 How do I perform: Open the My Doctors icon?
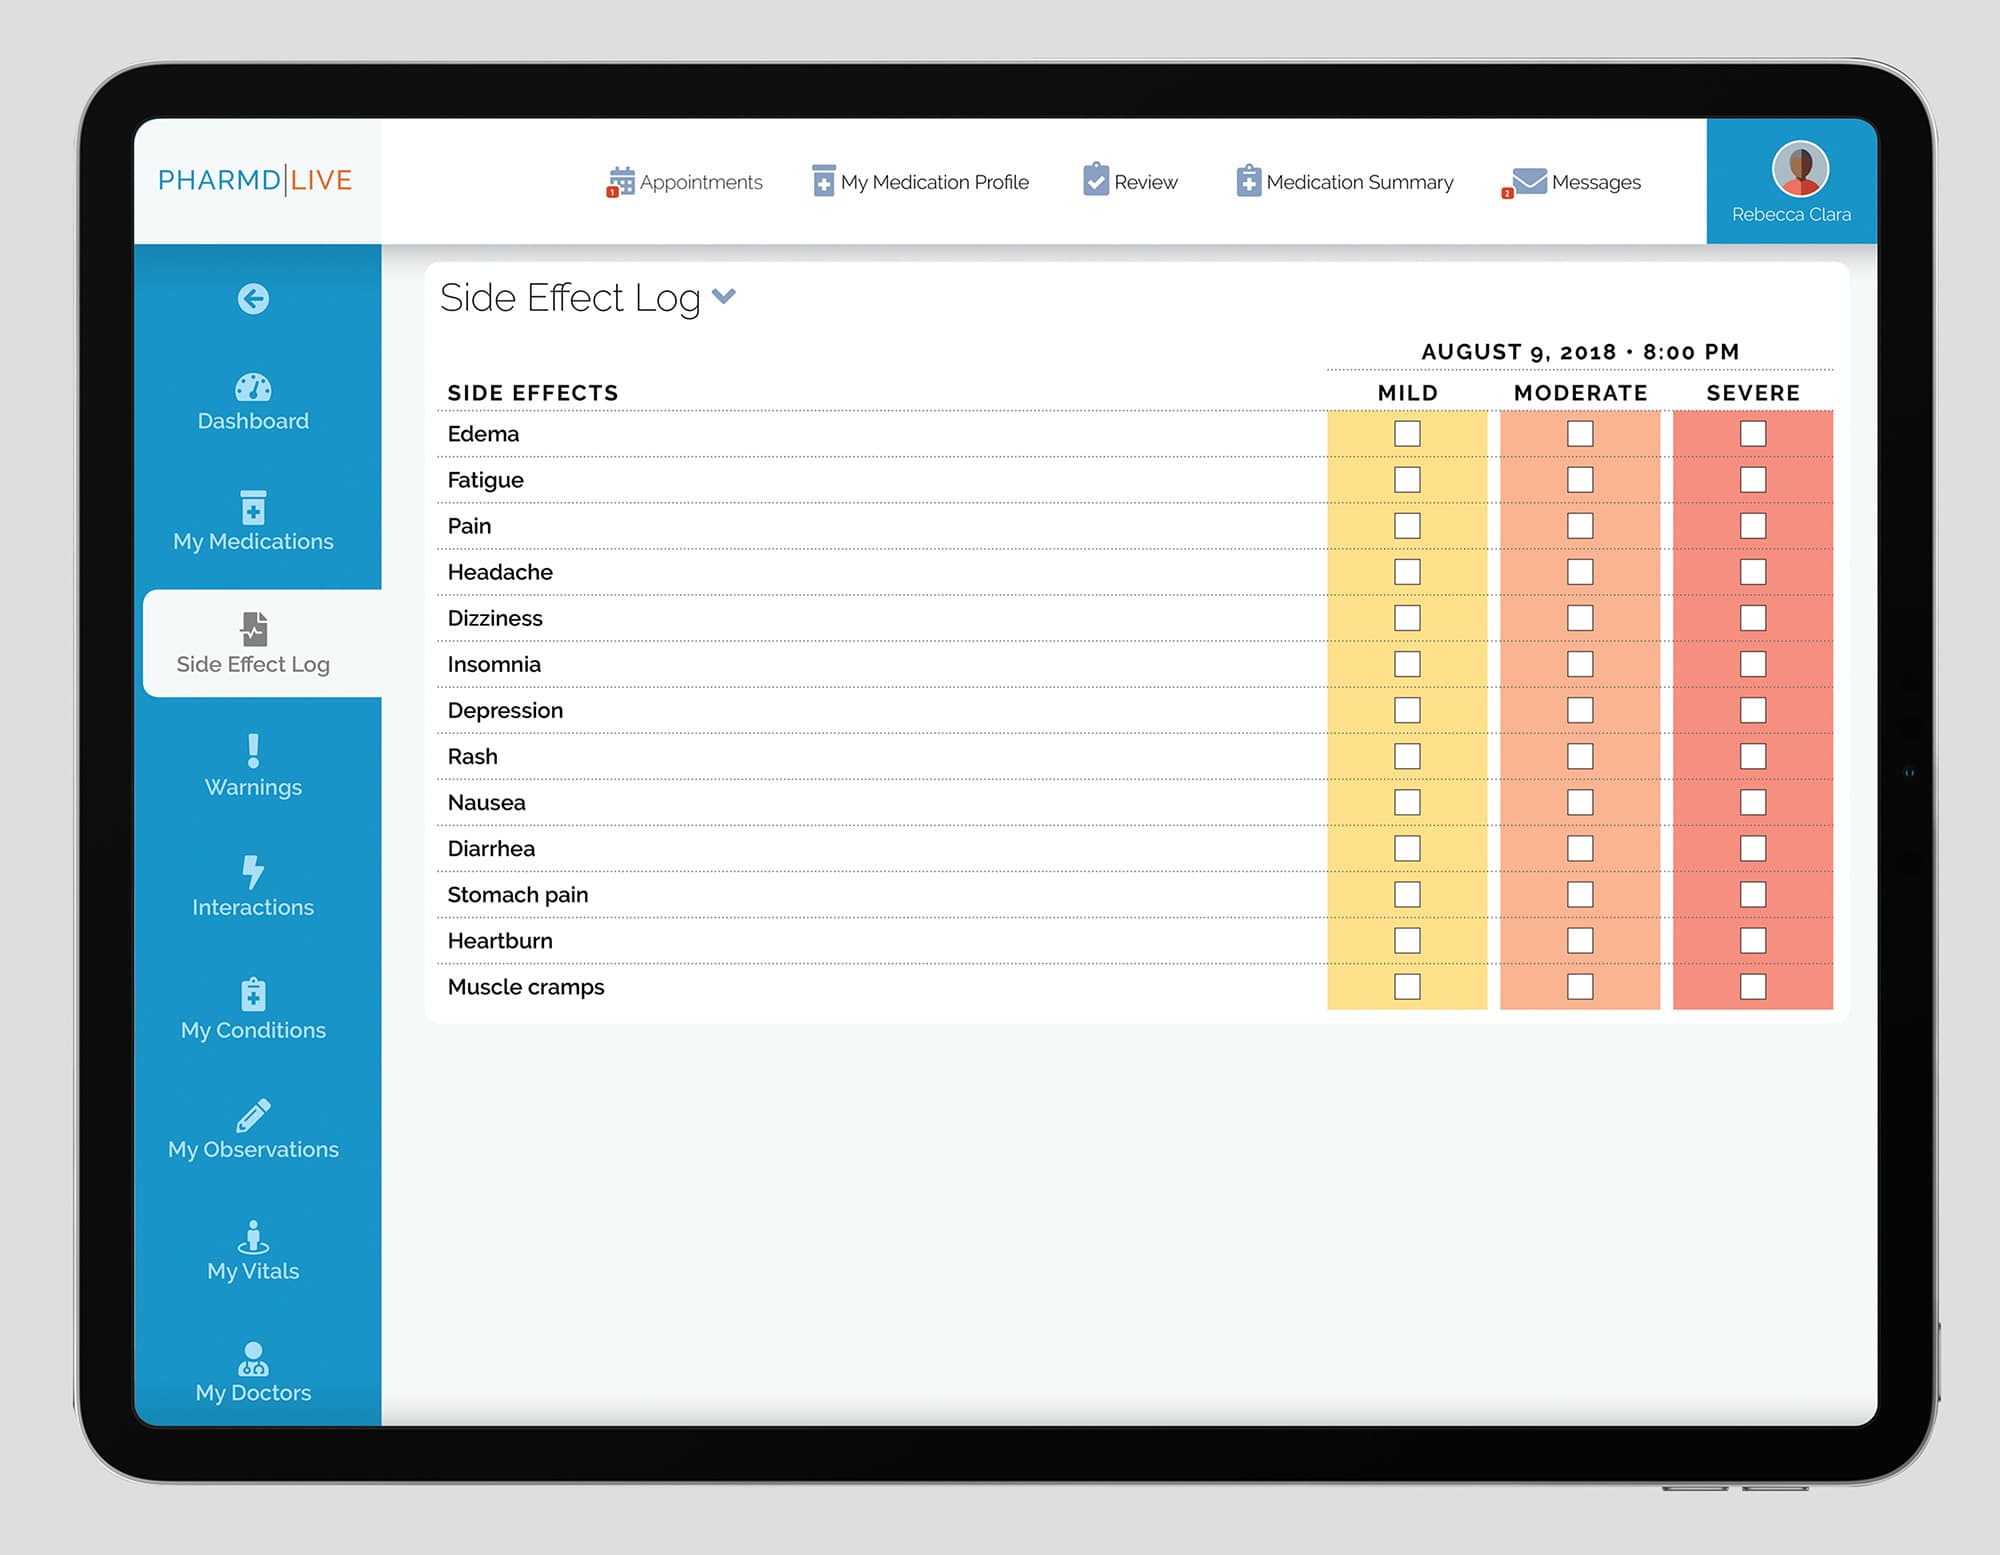tap(253, 1359)
